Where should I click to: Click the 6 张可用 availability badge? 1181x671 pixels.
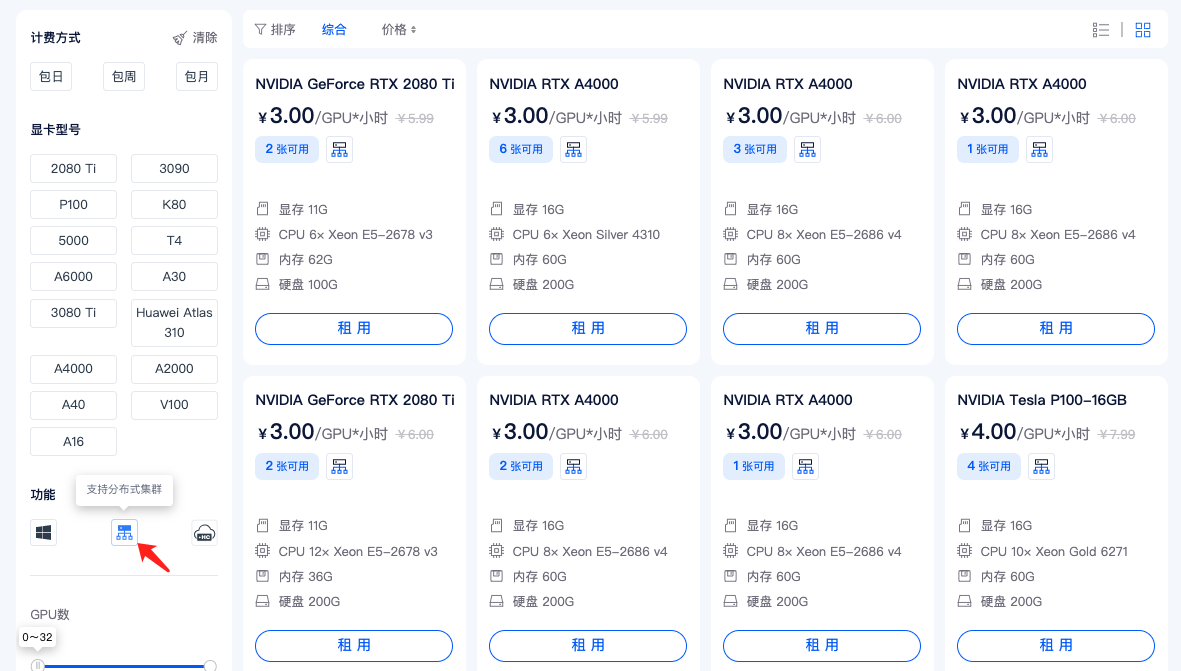(521, 150)
